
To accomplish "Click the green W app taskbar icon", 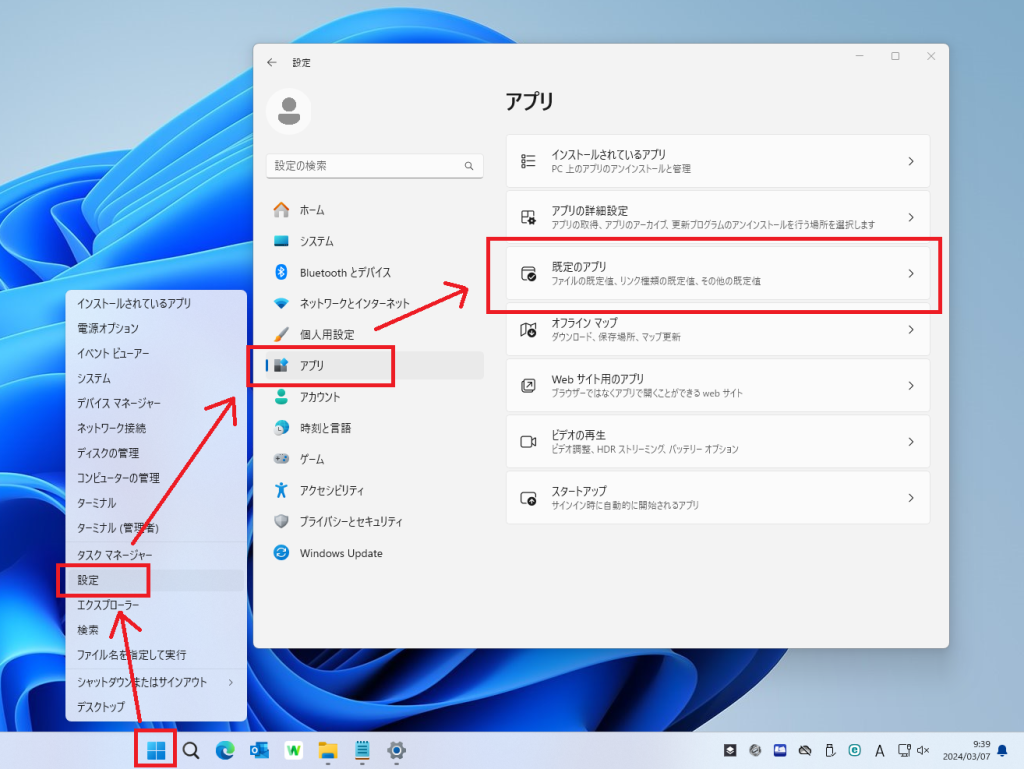I will click(294, 751).
